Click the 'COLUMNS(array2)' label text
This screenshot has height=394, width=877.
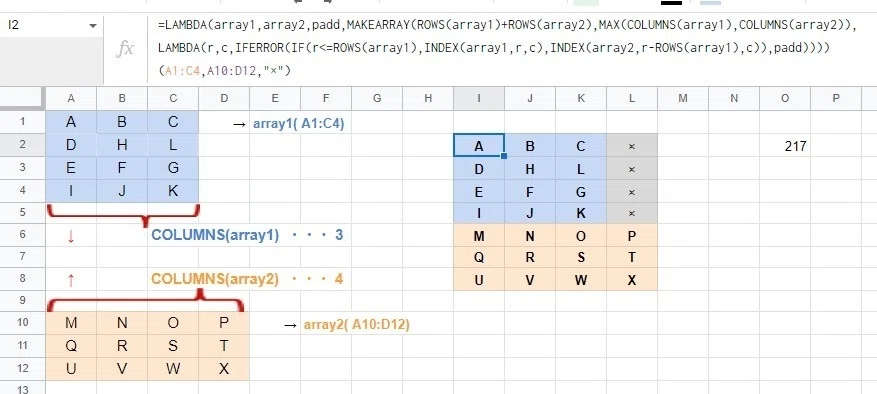tap(215, 279)
